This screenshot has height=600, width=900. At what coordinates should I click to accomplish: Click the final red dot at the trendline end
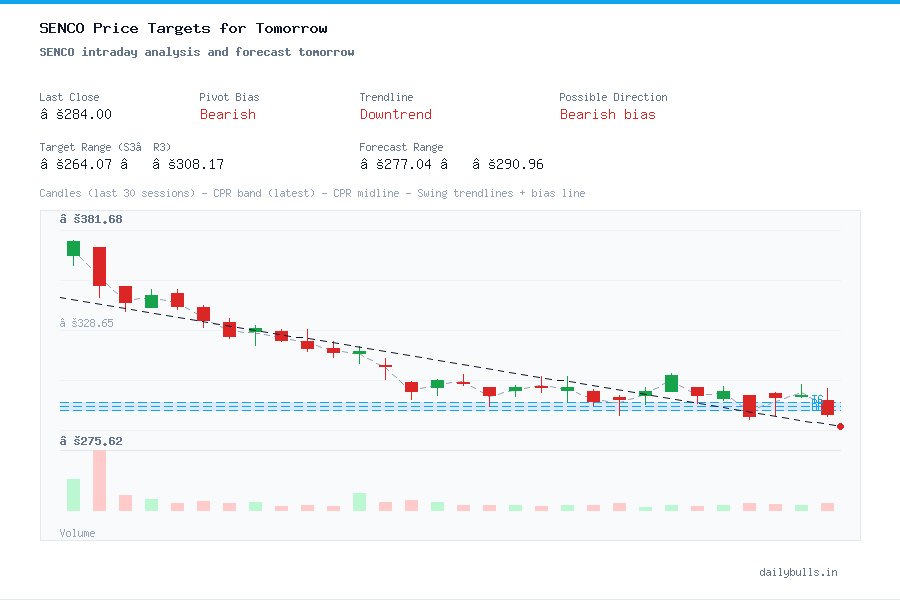click(x=841, y=426)
